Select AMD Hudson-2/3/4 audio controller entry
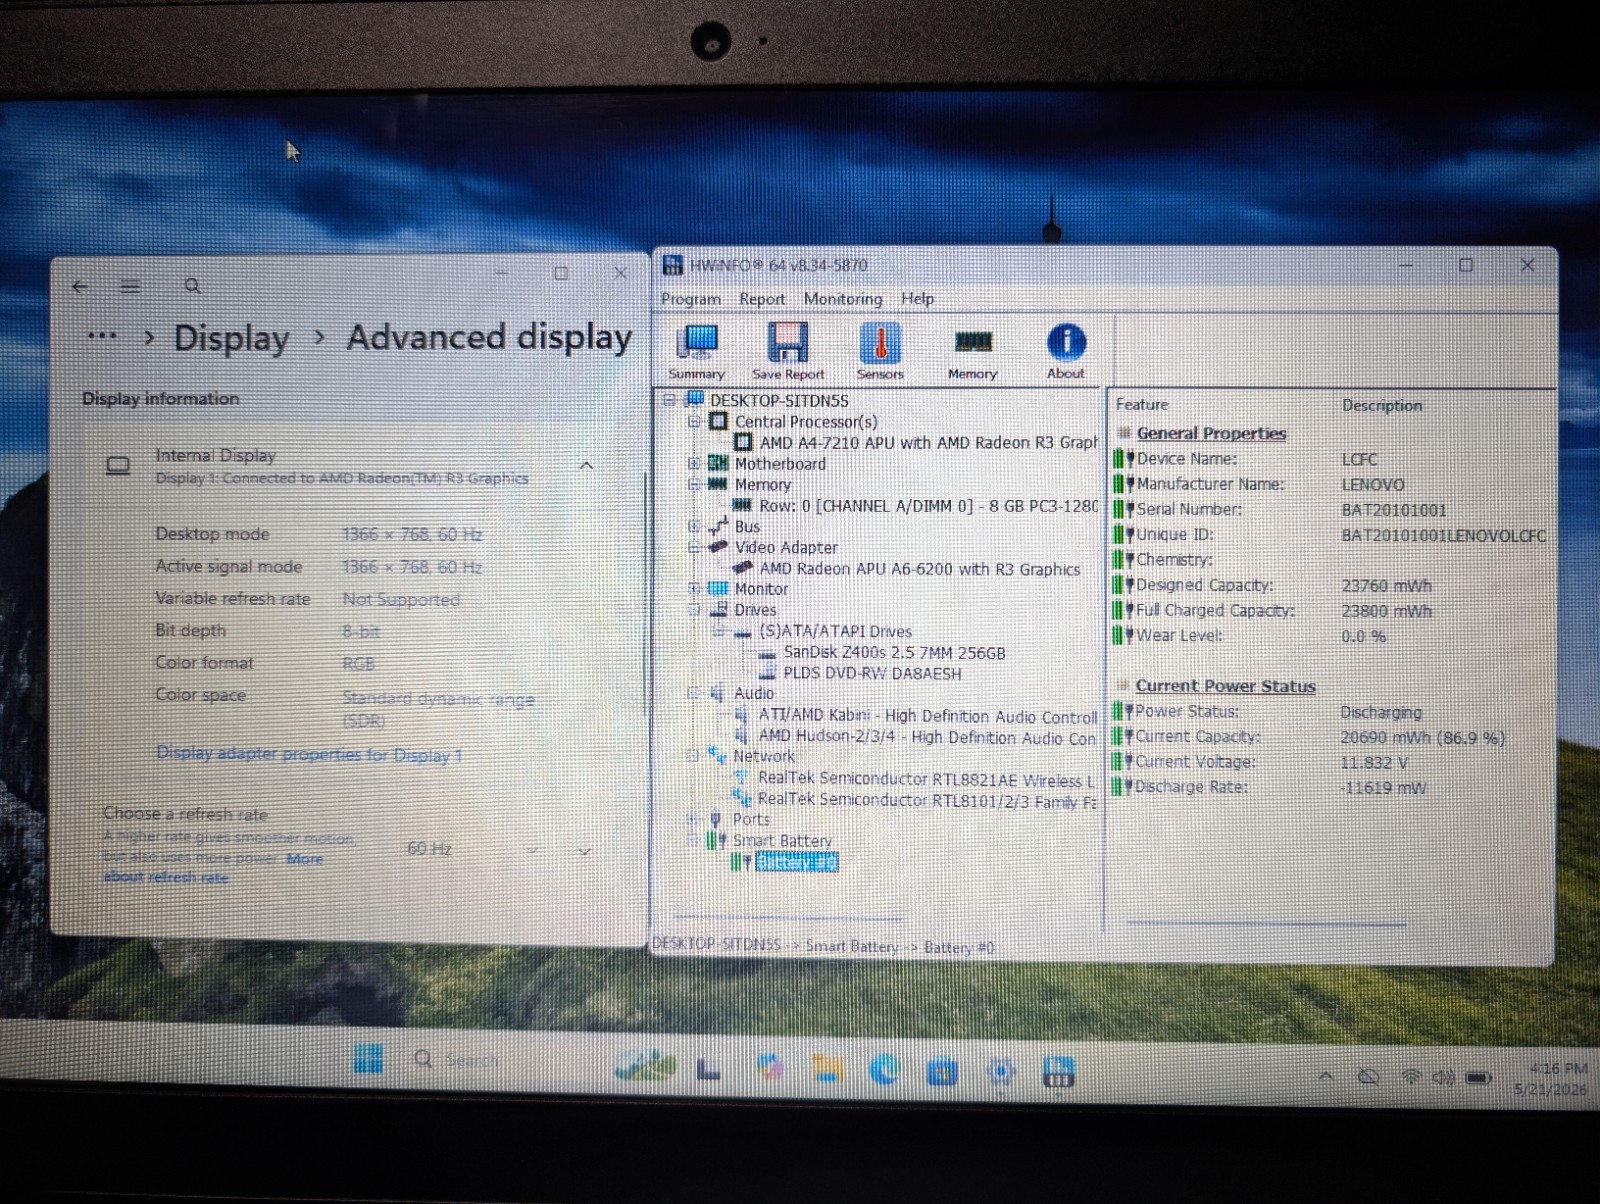This screenshot has width=1600, height=1204. tap(927, 737)
